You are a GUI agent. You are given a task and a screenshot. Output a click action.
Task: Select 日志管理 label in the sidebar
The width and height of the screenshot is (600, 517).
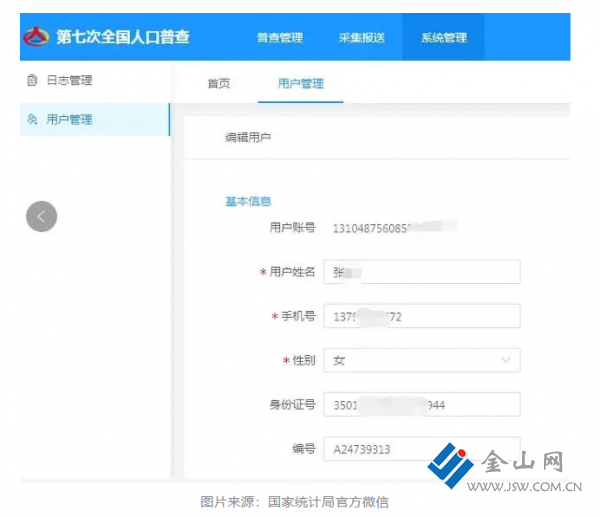point(70,81)
